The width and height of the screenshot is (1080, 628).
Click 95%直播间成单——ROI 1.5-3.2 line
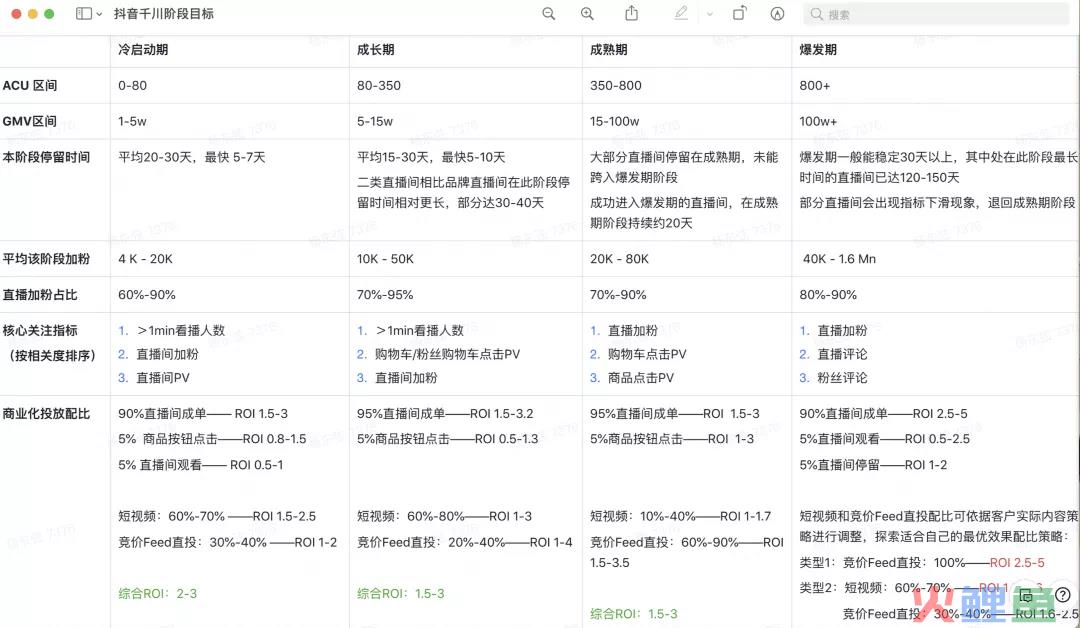tap(445, 414)
